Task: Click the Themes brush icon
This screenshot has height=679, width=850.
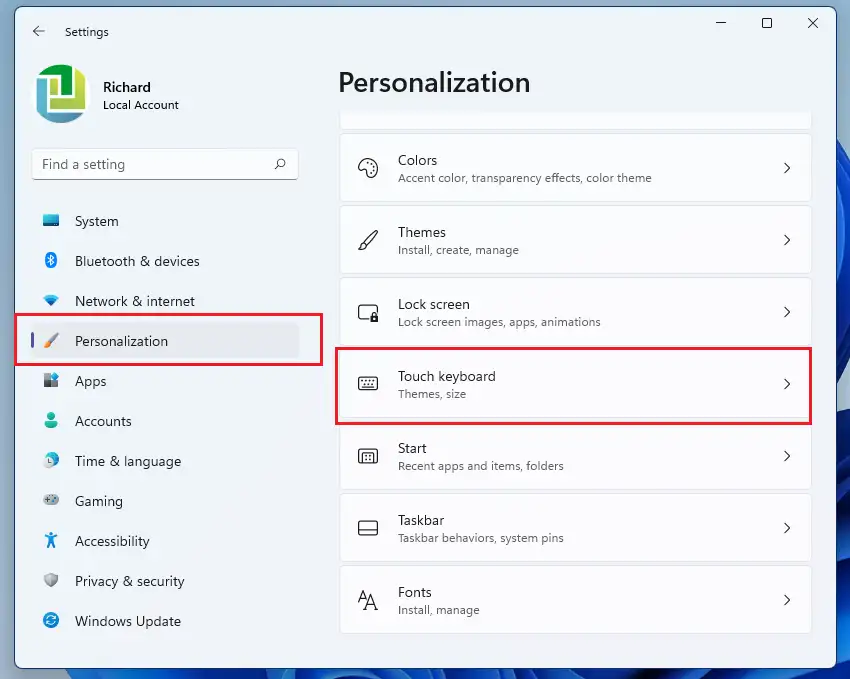Action: (368, 240)
